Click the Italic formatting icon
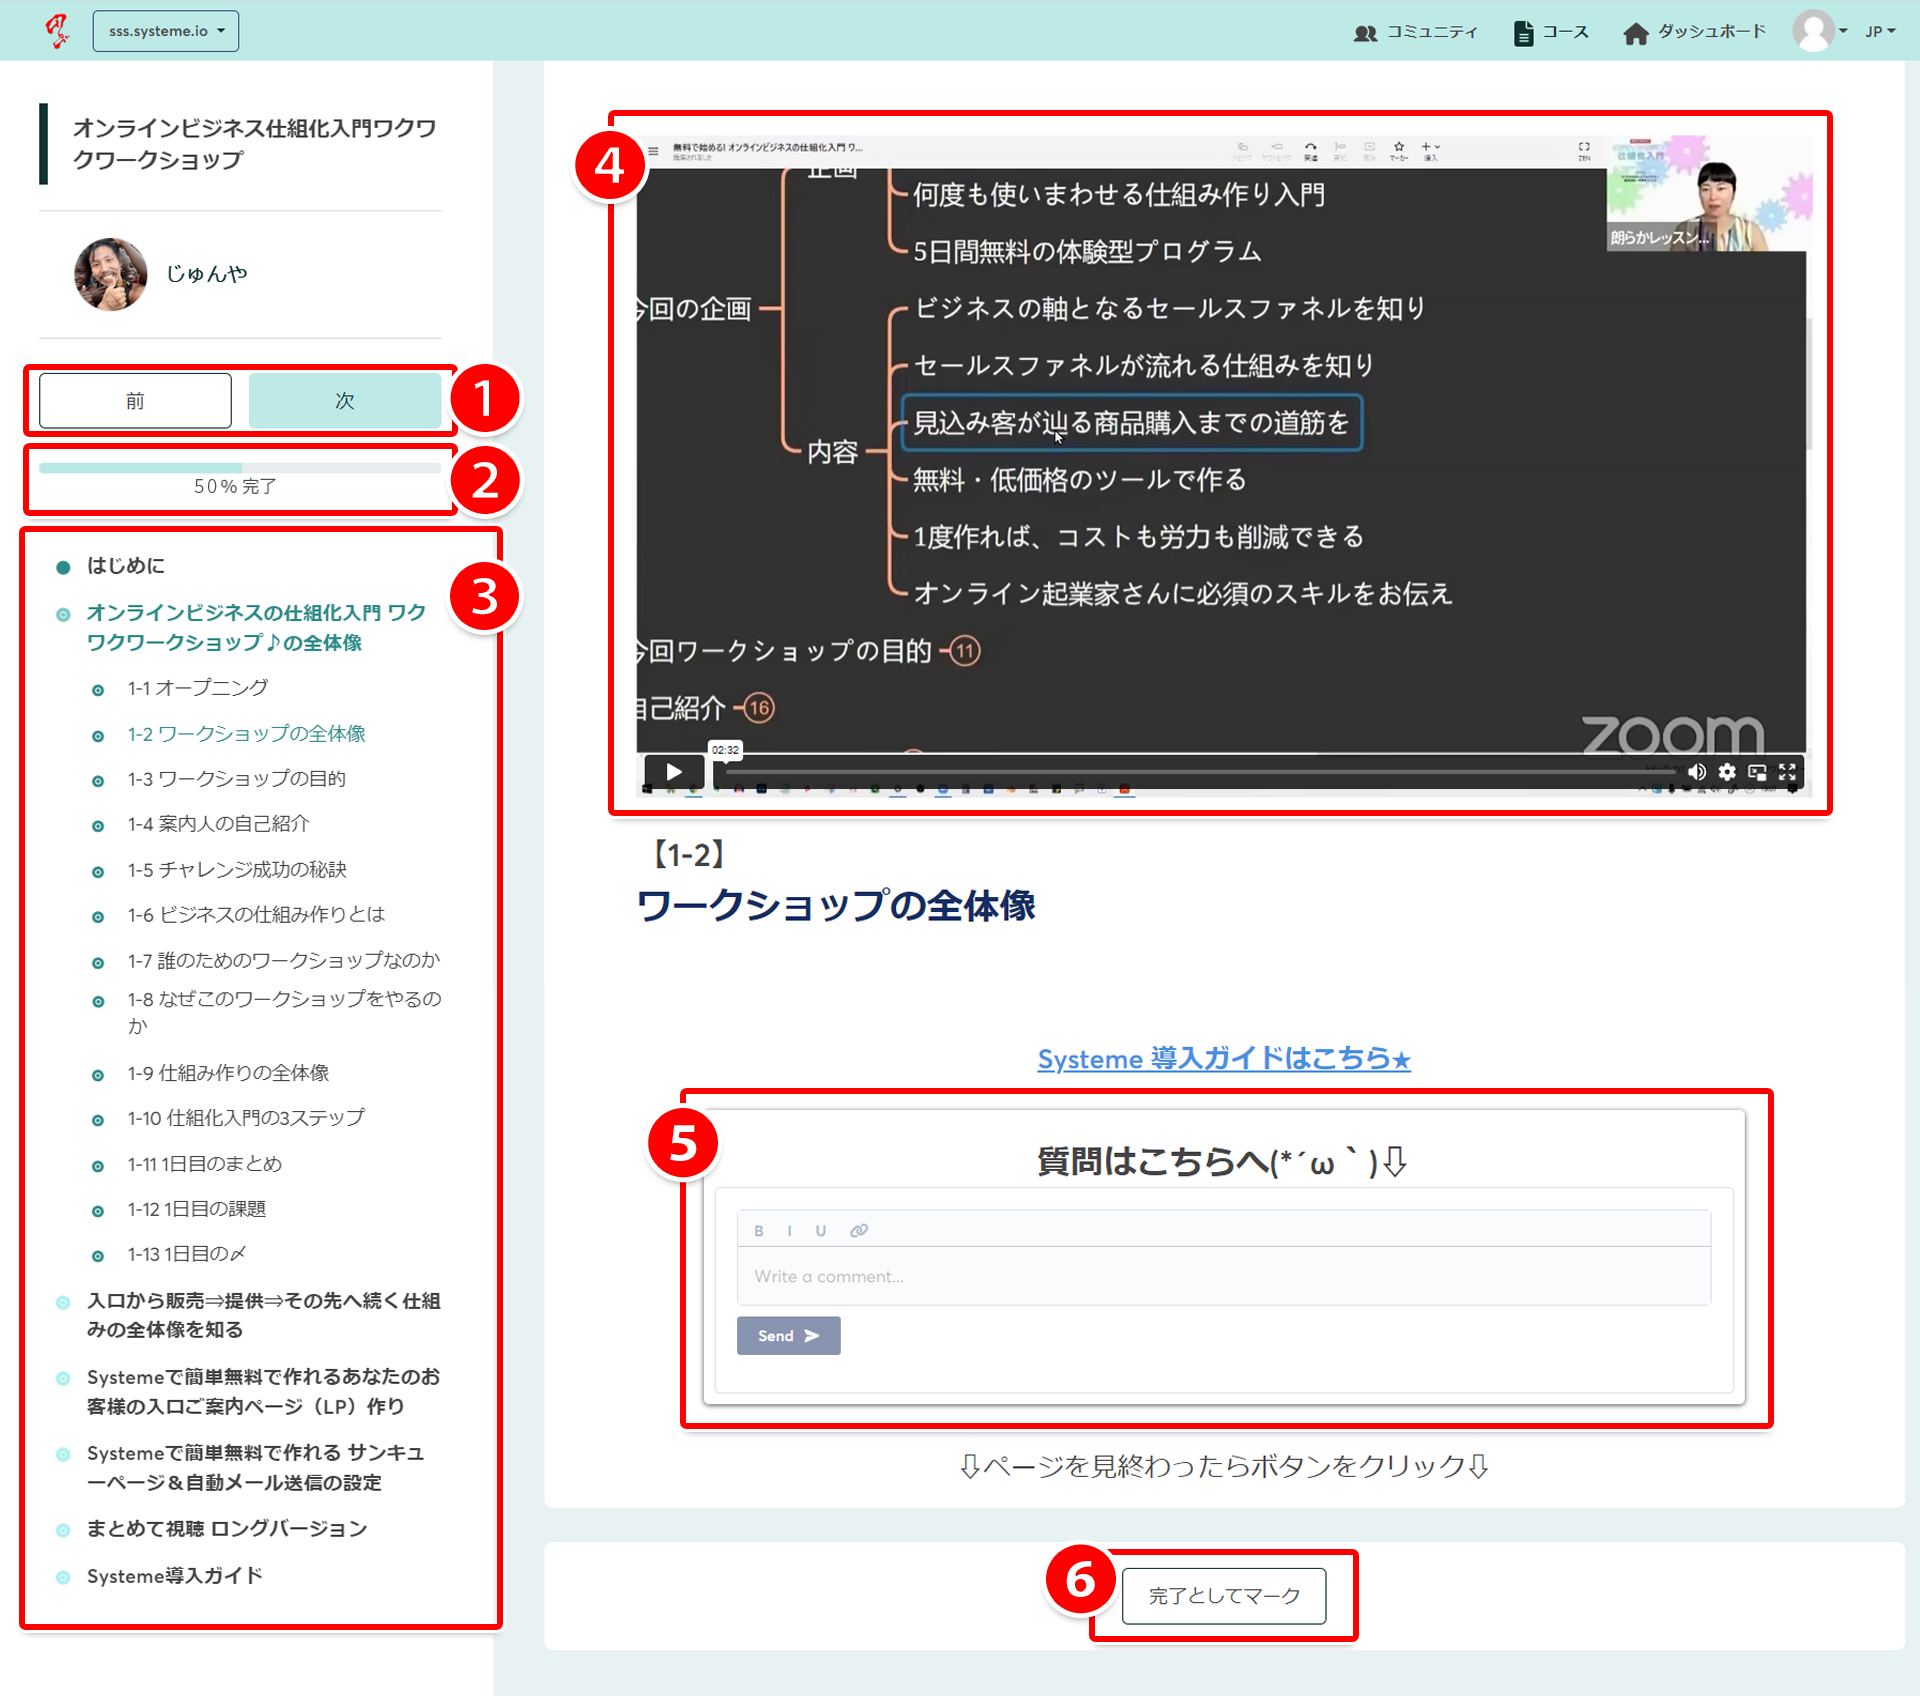The height and width of the screenshot is (1696, 1920). click(x=789, y=1230)
